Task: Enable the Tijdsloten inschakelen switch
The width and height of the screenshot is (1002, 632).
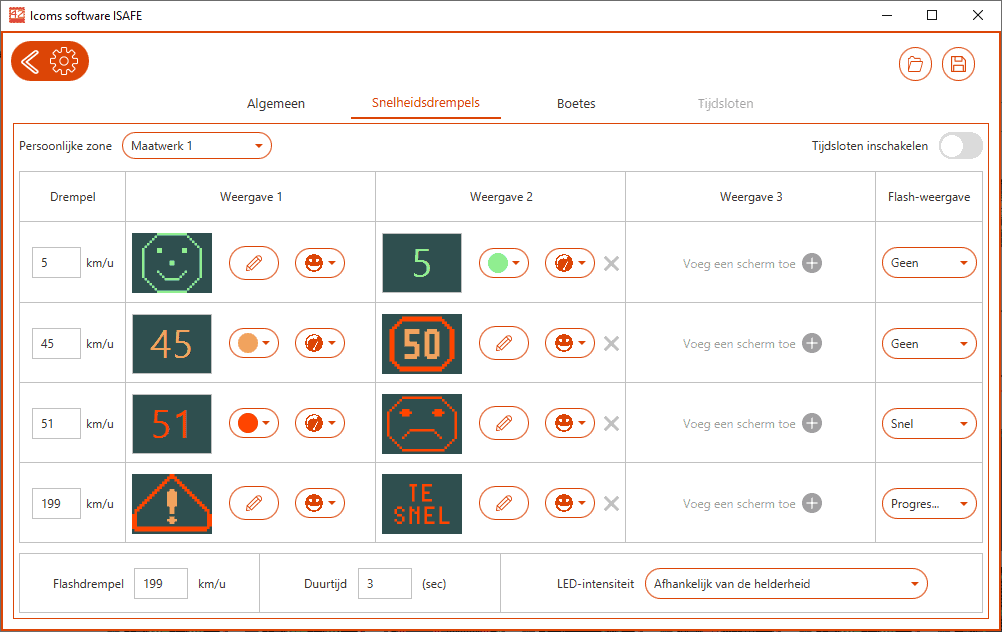Action: coord(960,146)
